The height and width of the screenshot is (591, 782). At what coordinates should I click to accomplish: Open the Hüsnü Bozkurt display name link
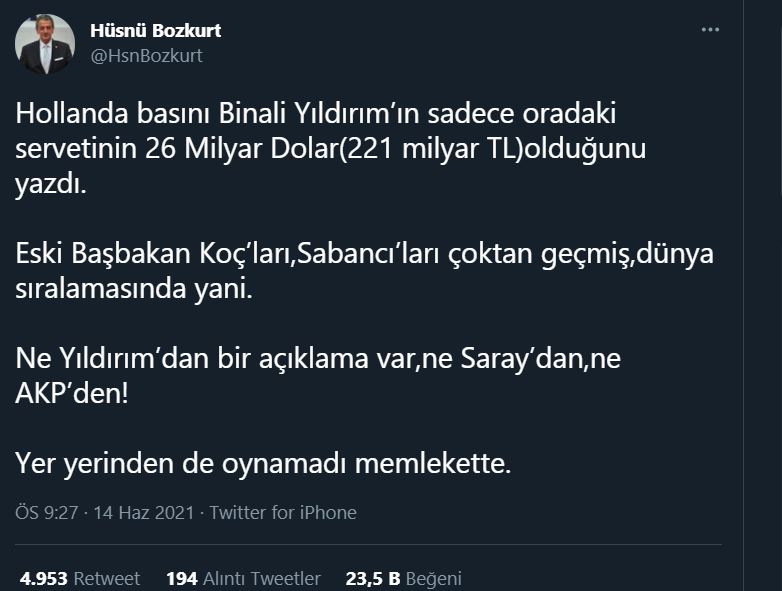click(x=155, y=31)
